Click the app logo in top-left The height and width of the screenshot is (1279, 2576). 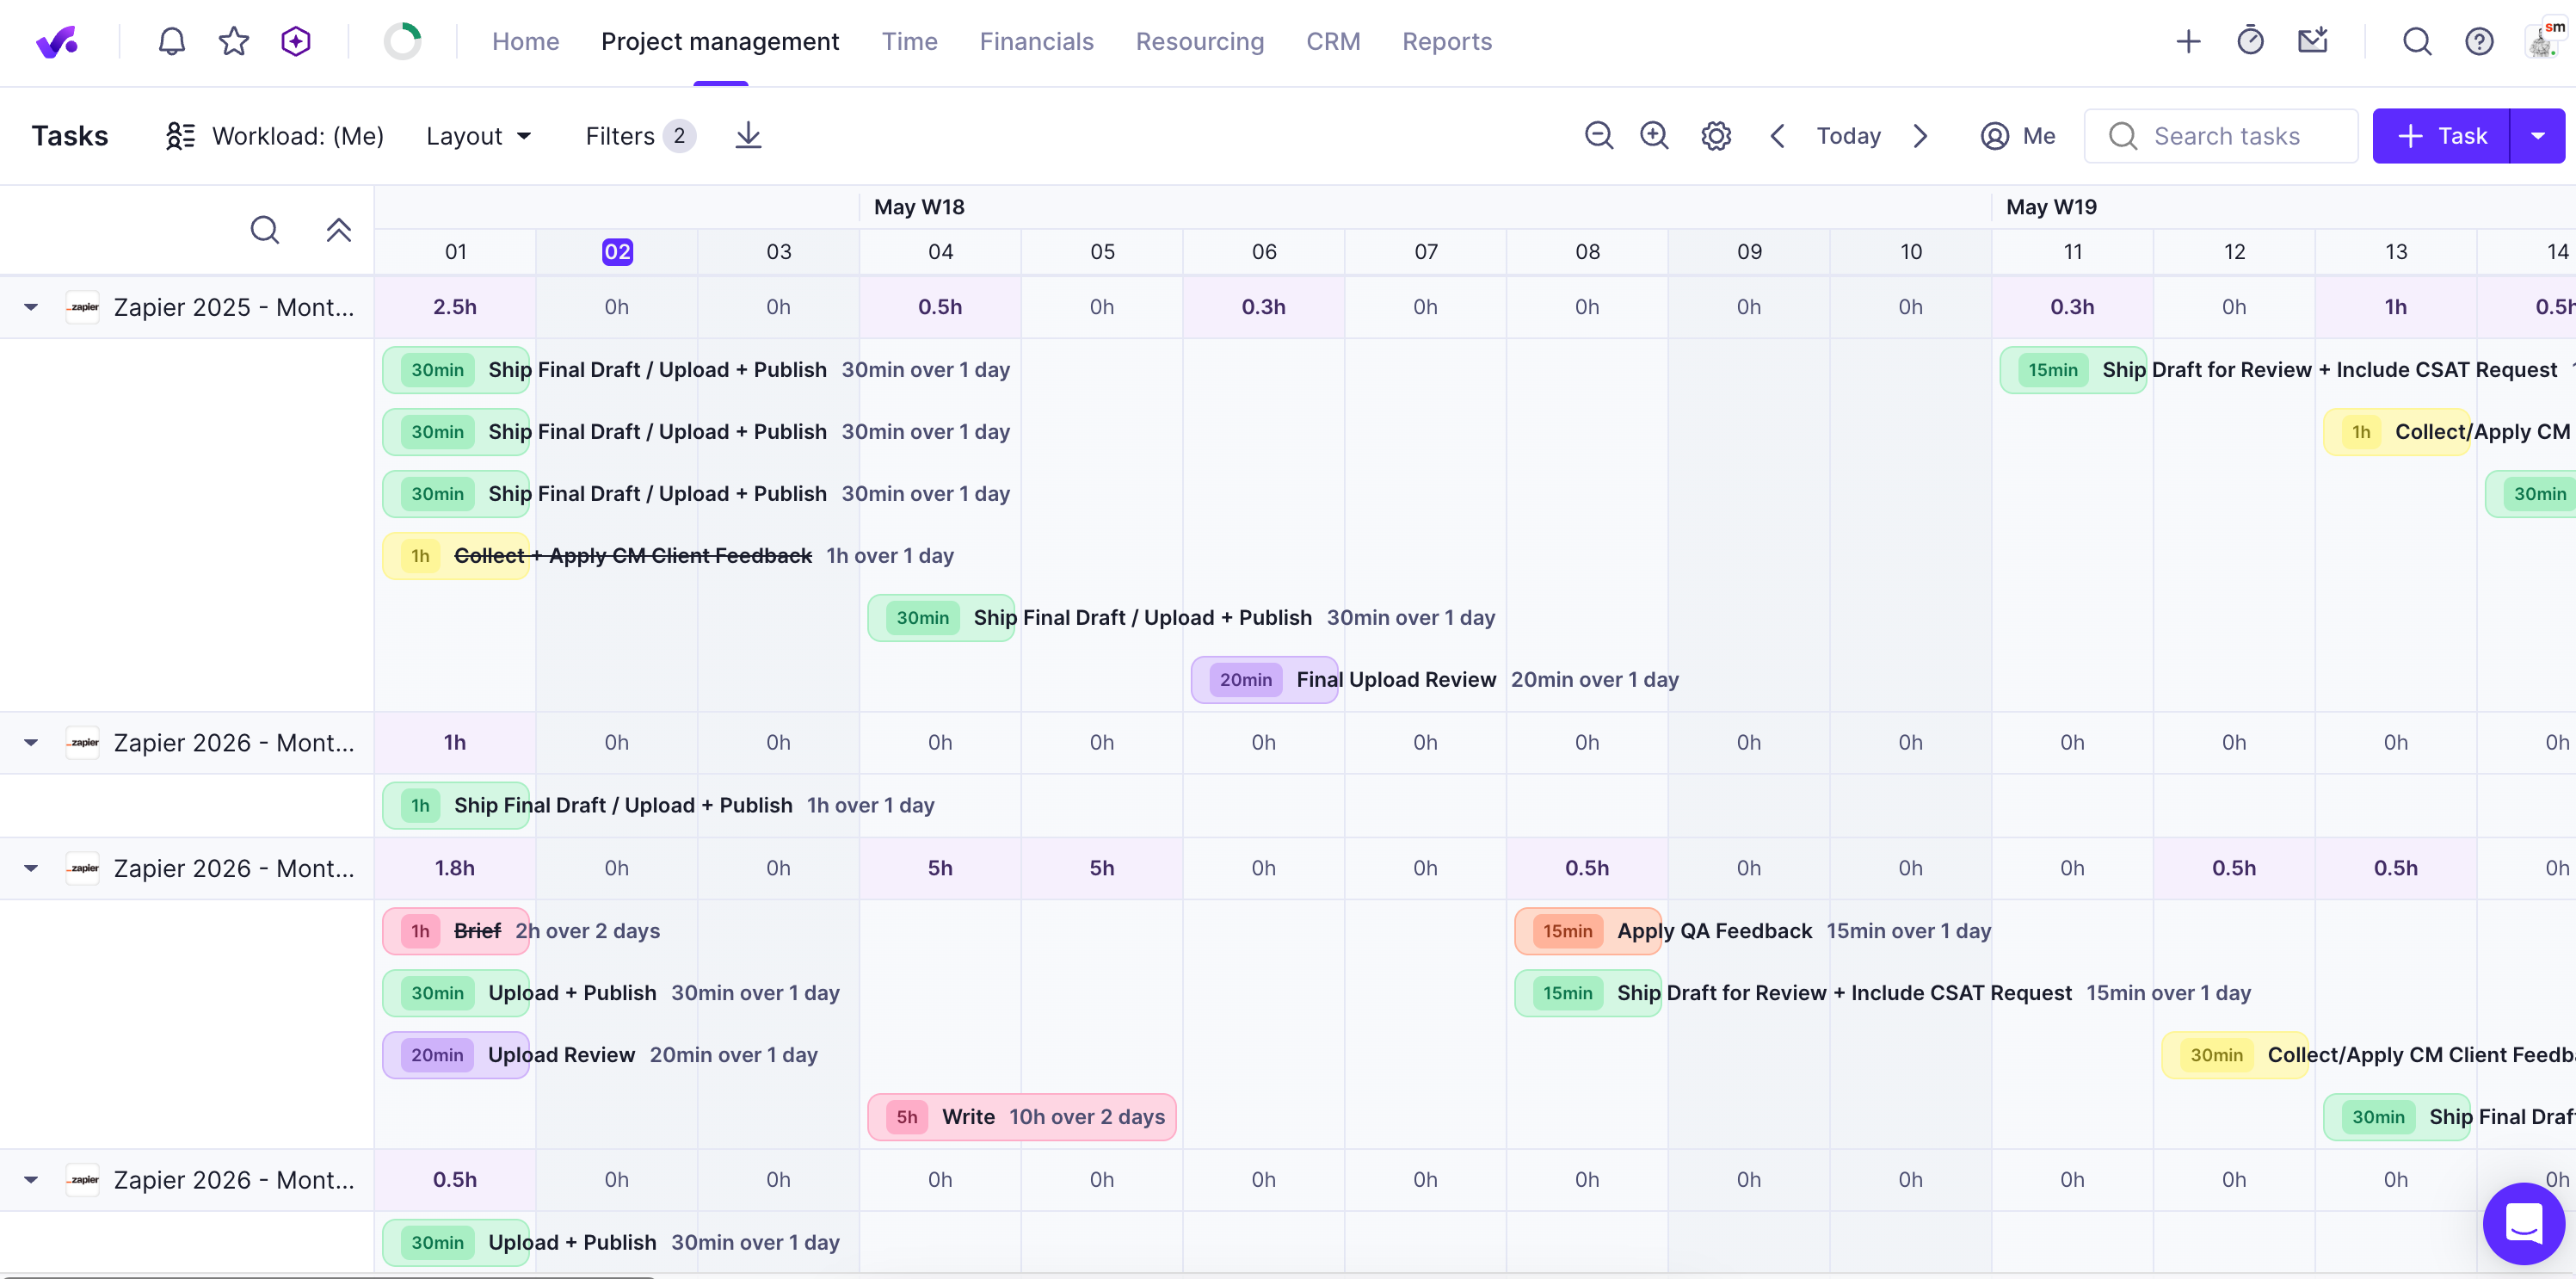(x=57, y=41)
